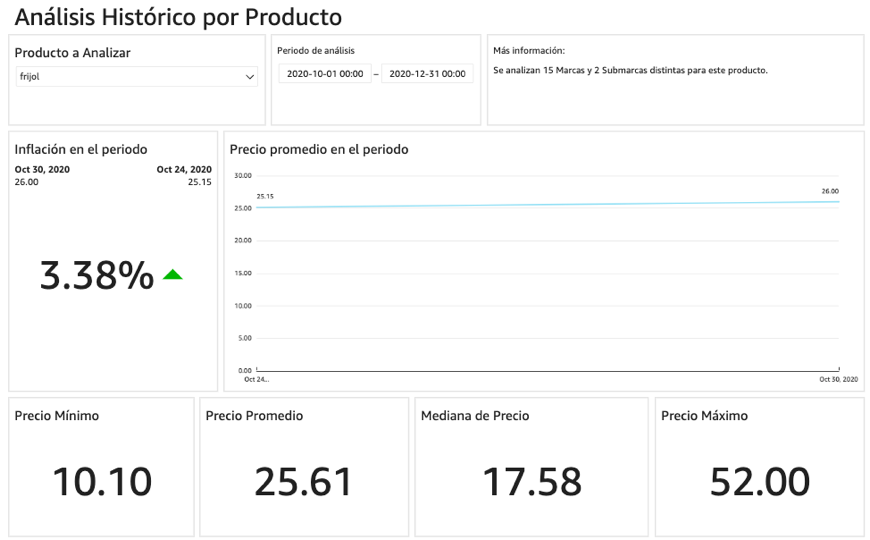
Task: Click the 15.00 y-axis label
Action: click(x=242, y=273)
